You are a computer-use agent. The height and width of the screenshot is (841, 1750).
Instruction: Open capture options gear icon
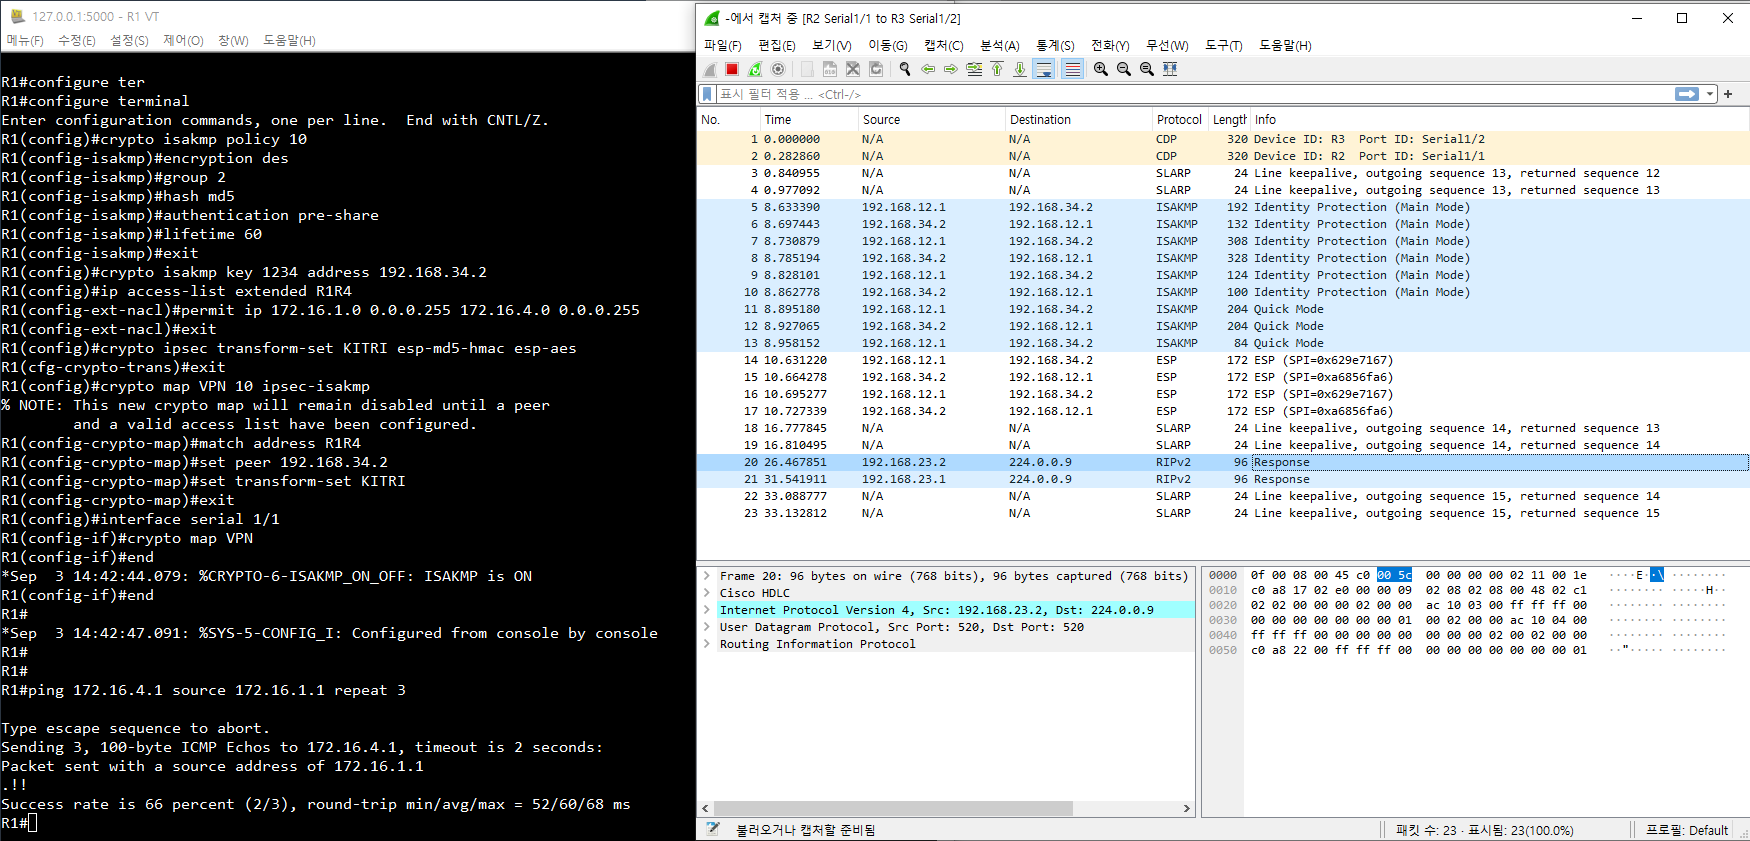[778, 69]
